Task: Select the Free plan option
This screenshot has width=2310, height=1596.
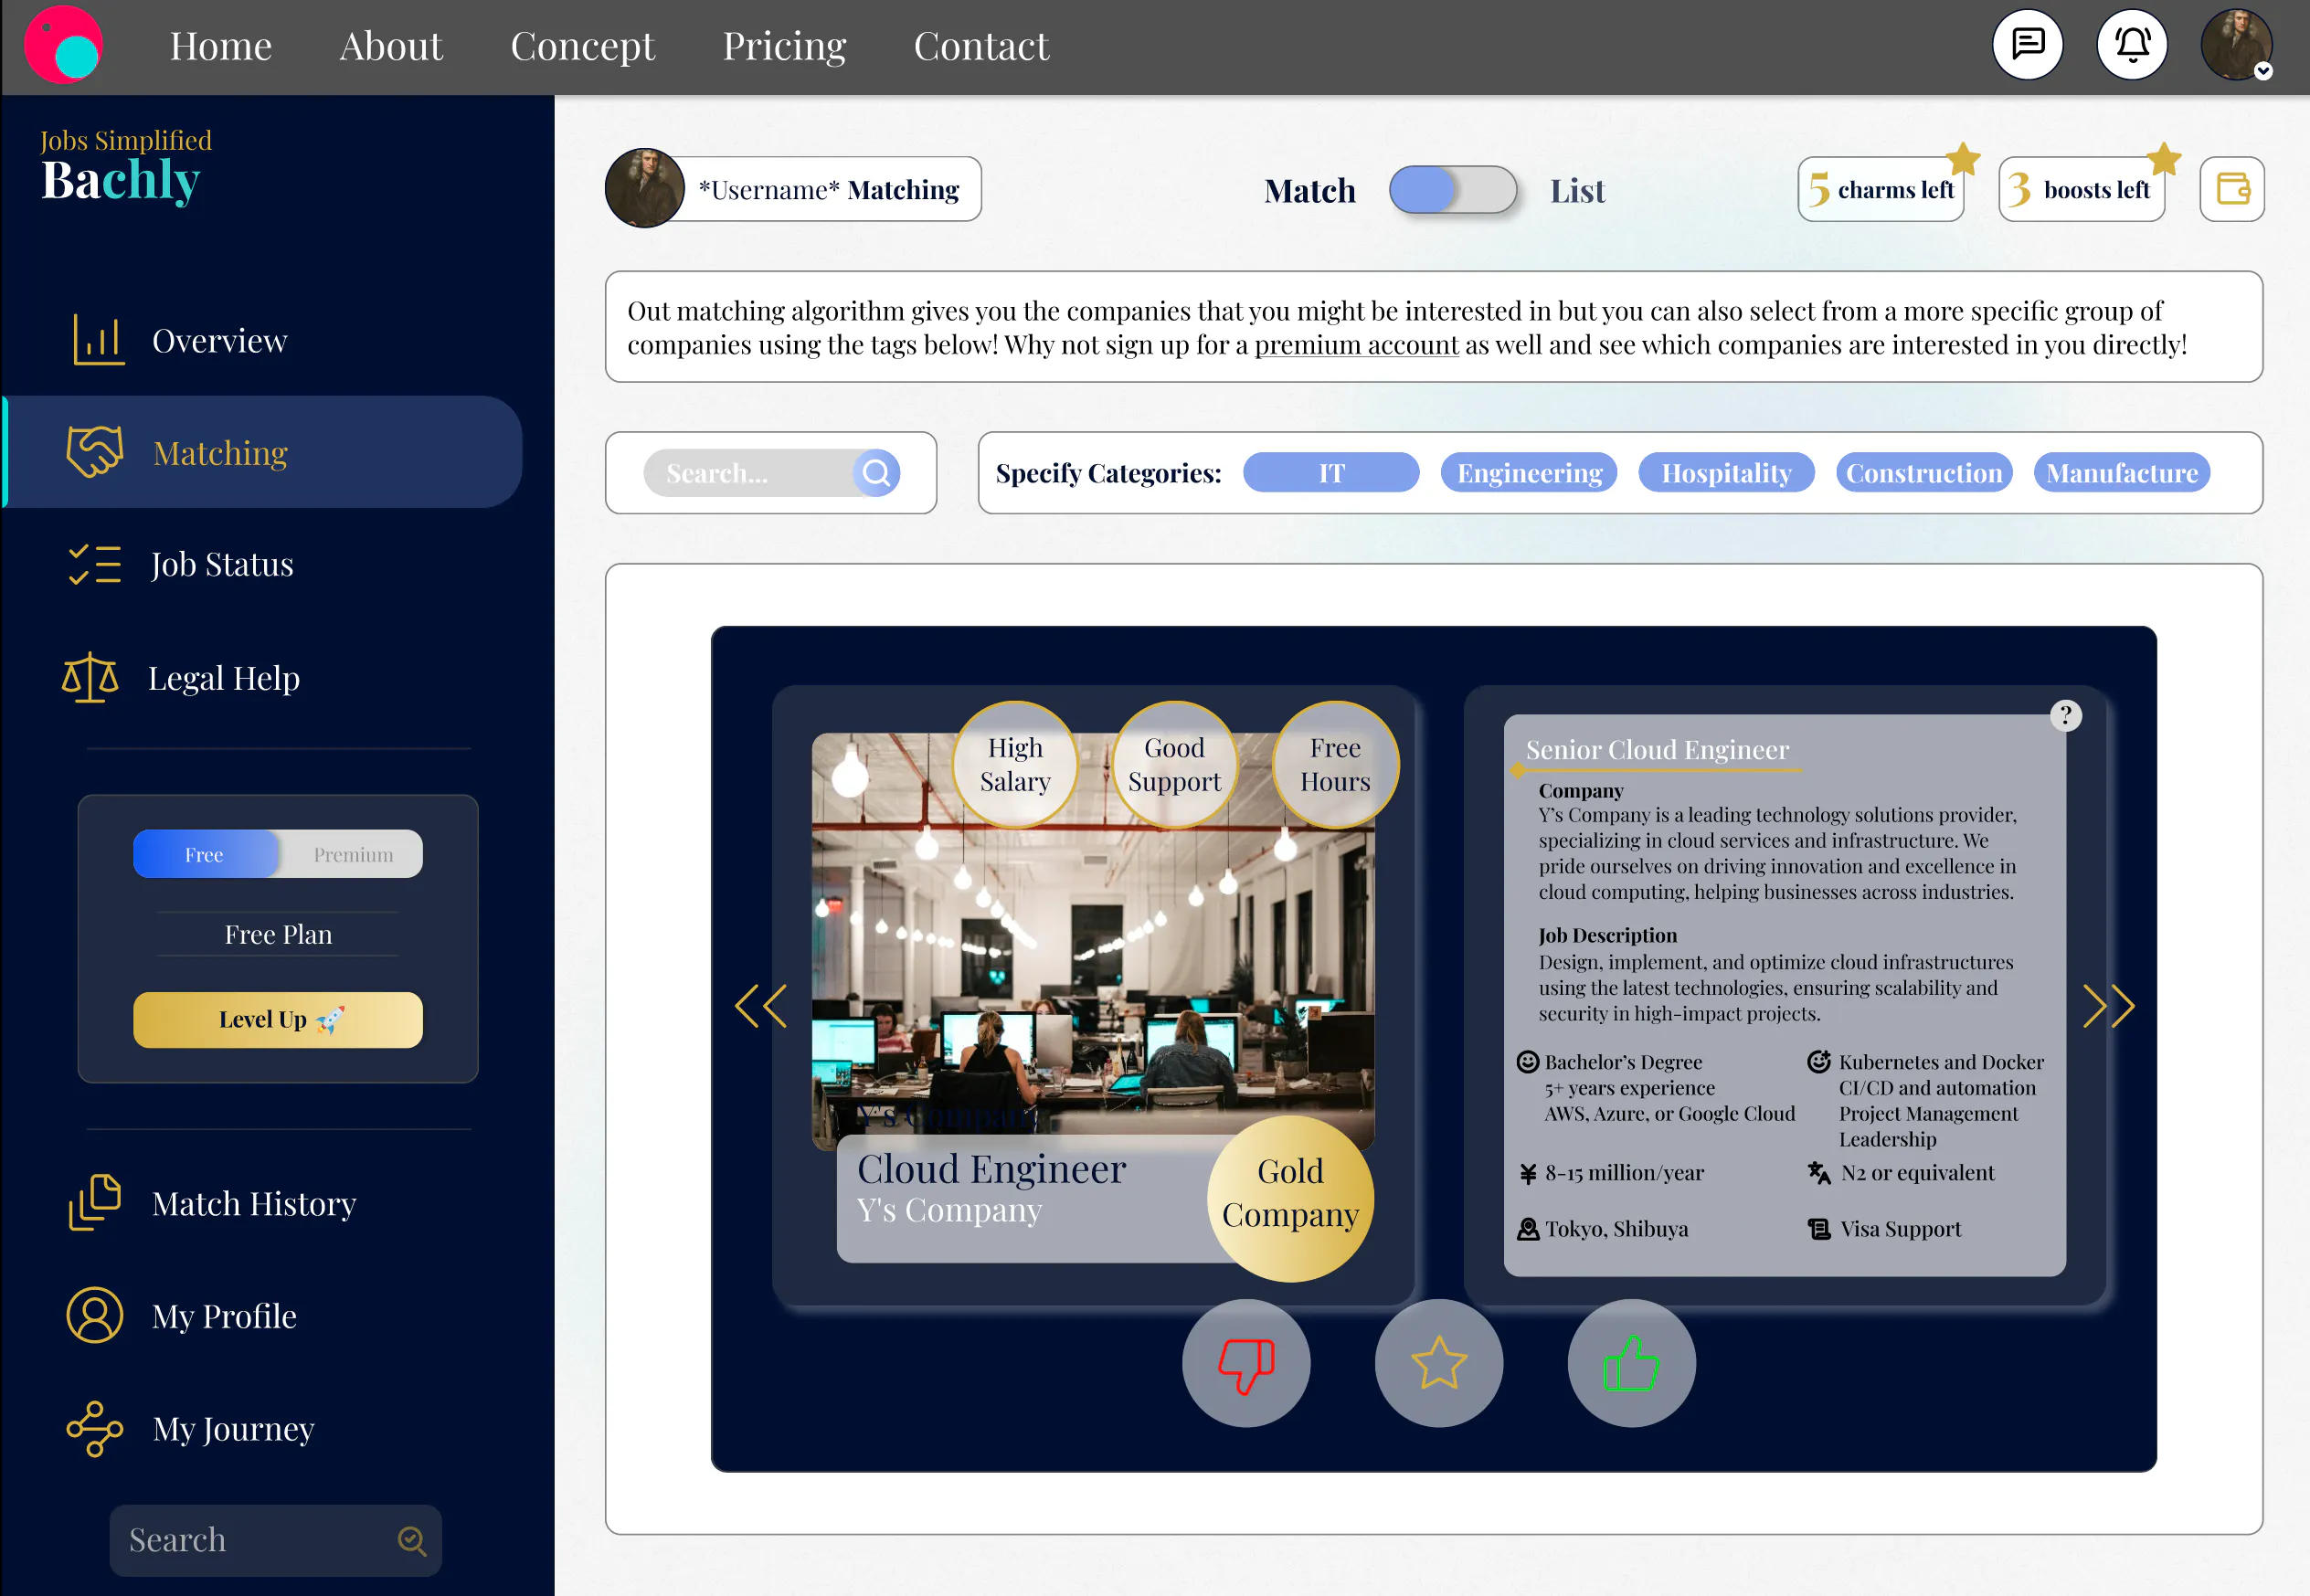Action: pos(205,855)
